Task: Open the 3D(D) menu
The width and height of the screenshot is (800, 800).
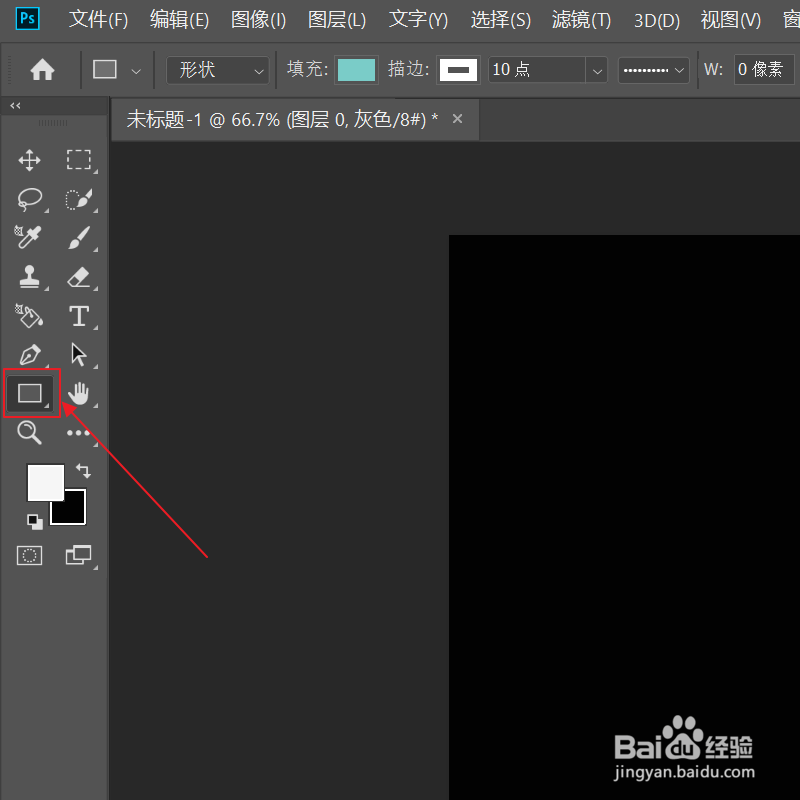Action: pos(657,20)
